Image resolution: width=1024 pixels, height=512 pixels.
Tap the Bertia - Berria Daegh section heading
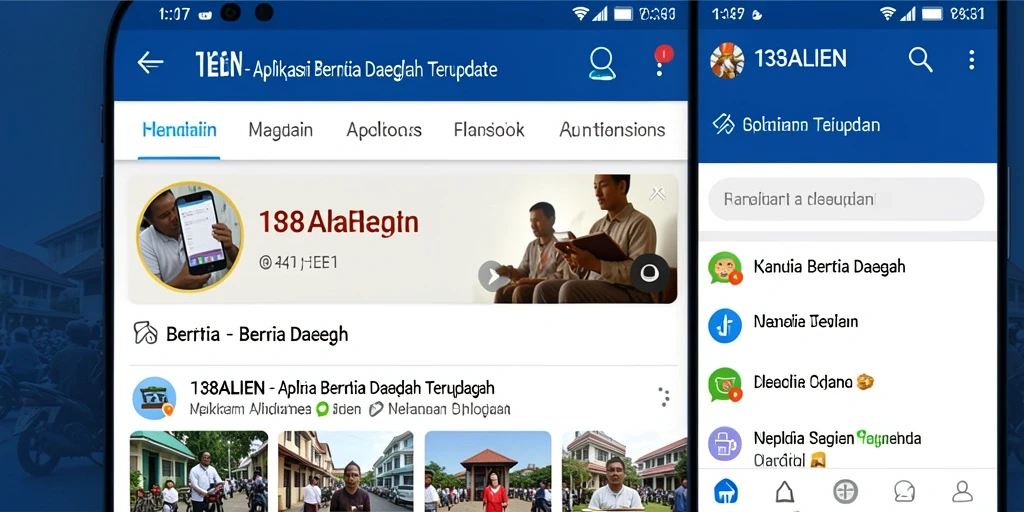pyautogui.click(x=257, y=334)
